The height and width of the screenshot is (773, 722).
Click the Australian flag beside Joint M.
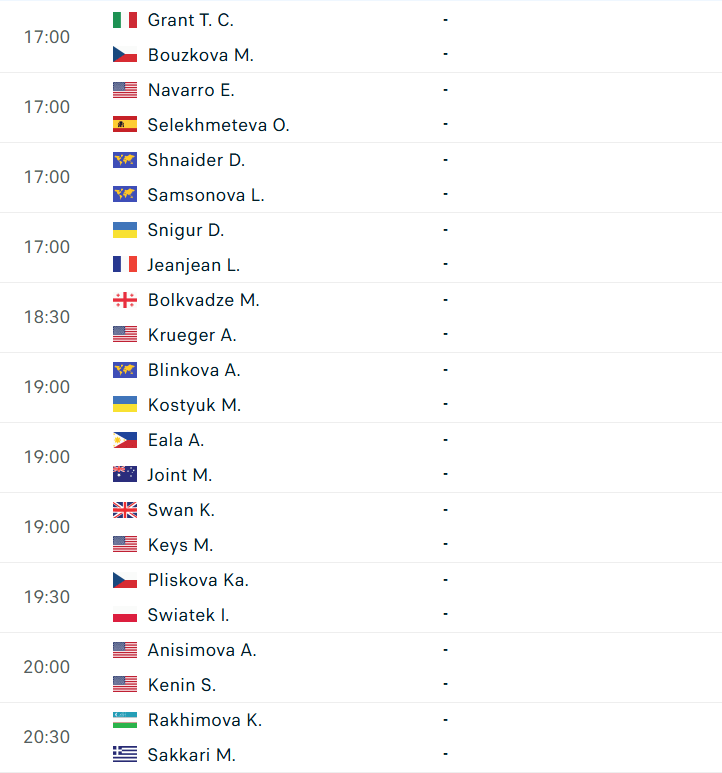tap(125, 475)
